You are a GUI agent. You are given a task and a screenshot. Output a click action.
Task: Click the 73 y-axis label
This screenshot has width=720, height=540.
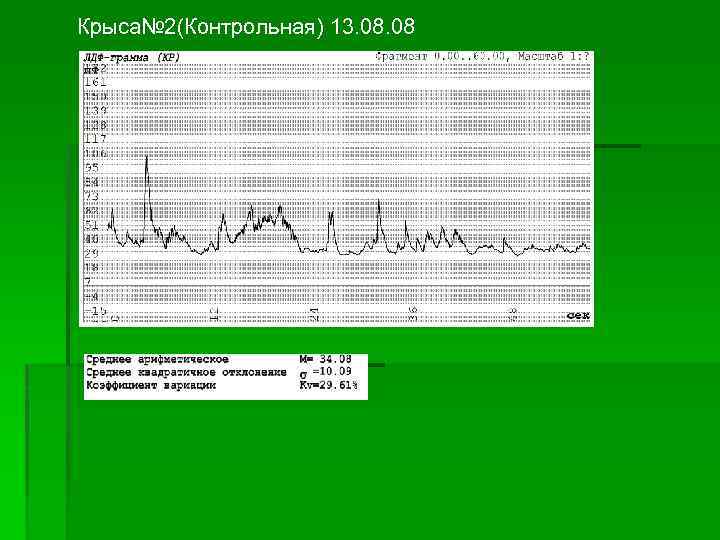92,196
